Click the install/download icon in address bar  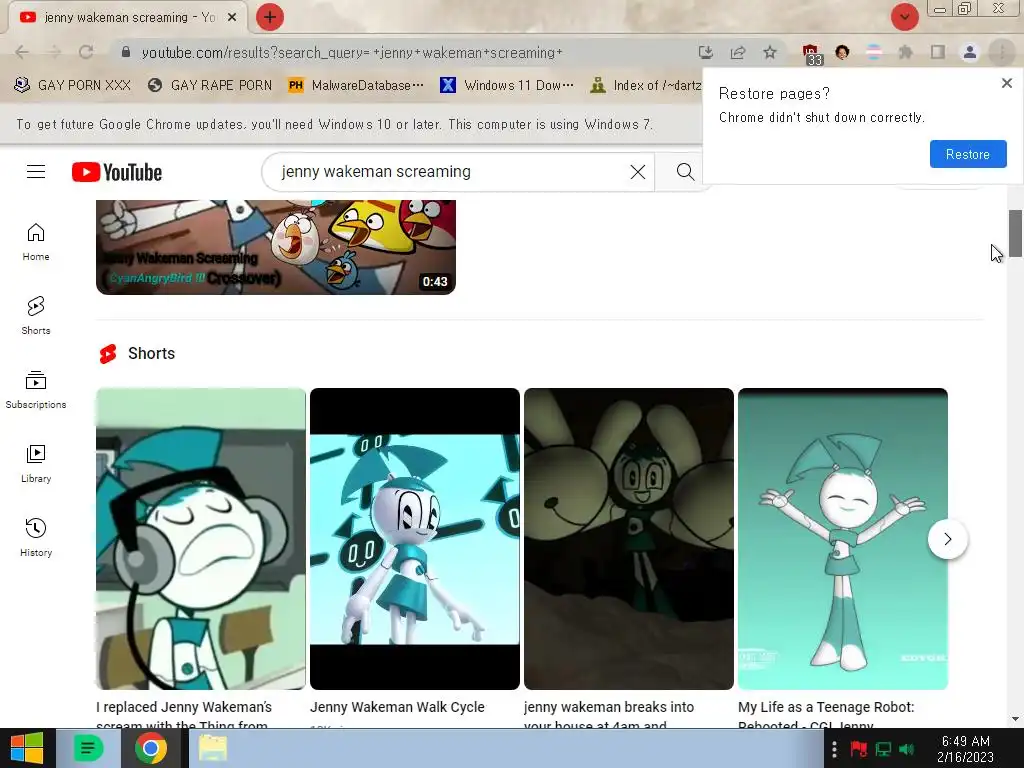pyautogui.click(x=705, y=52)
